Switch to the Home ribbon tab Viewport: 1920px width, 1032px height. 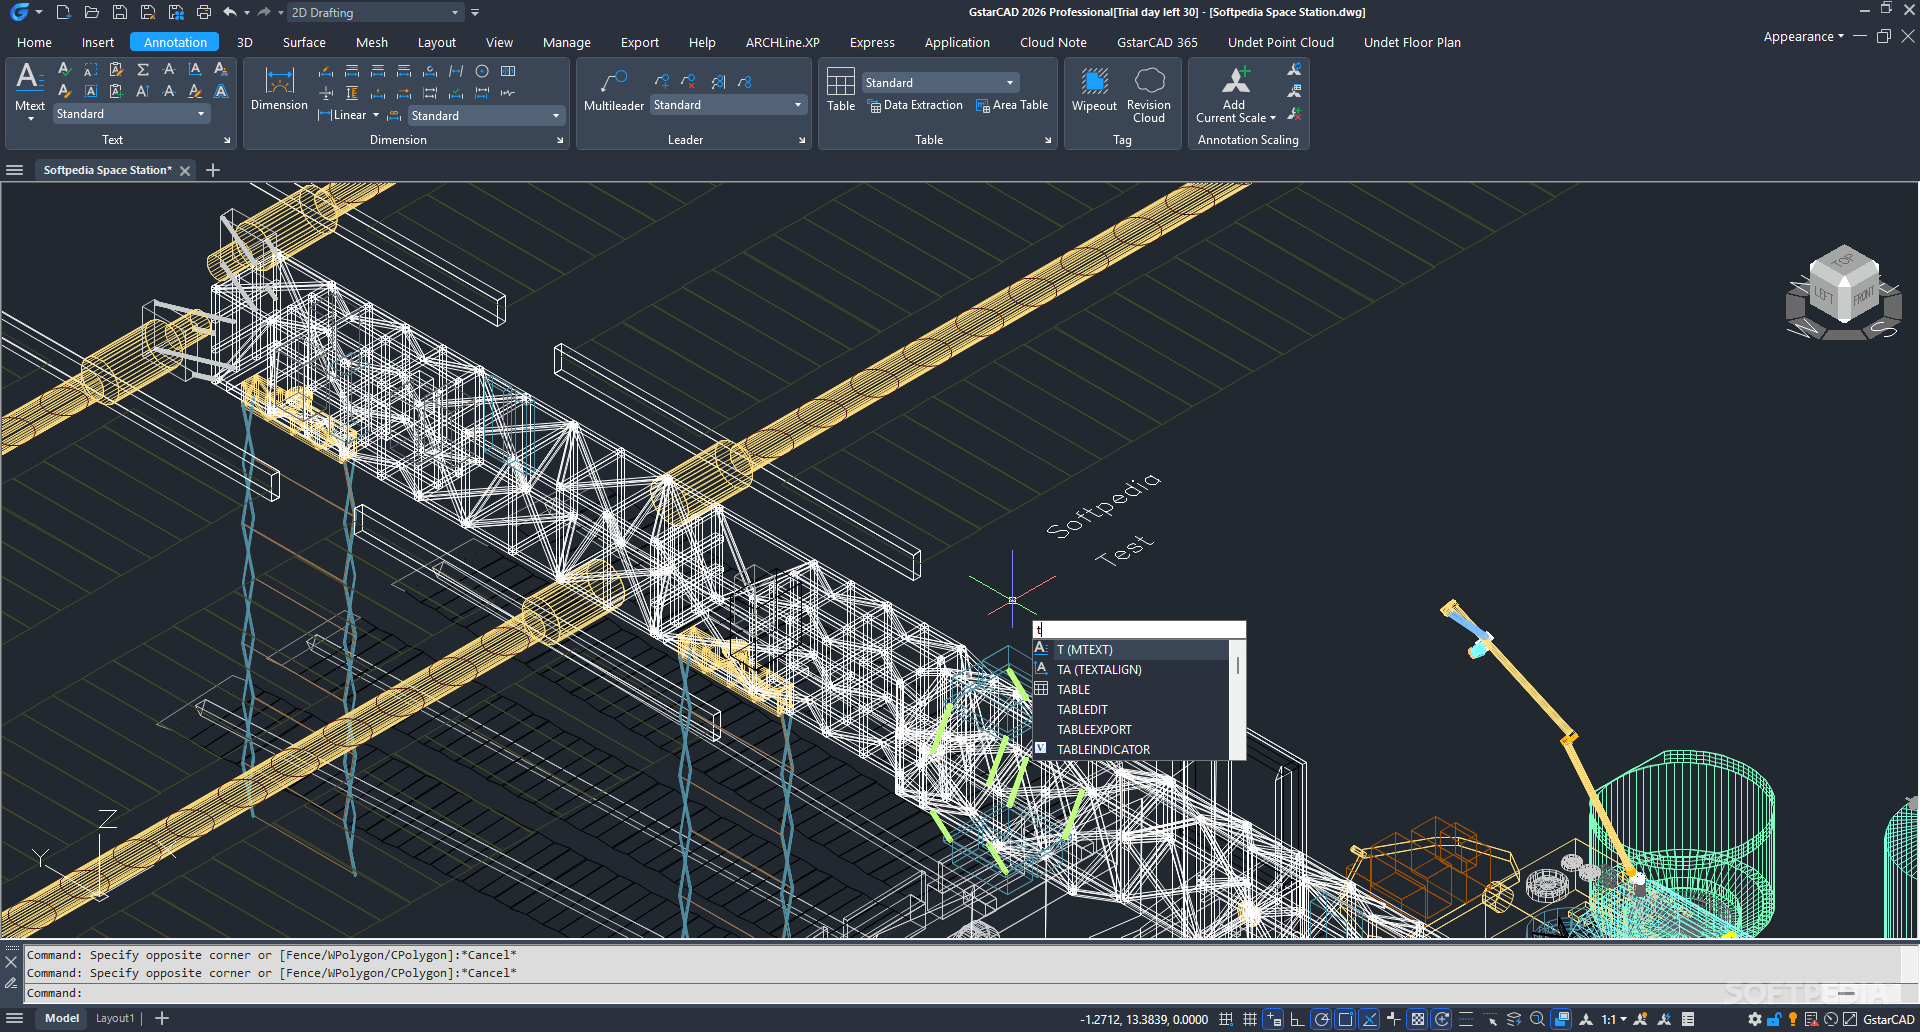[34, 42]
